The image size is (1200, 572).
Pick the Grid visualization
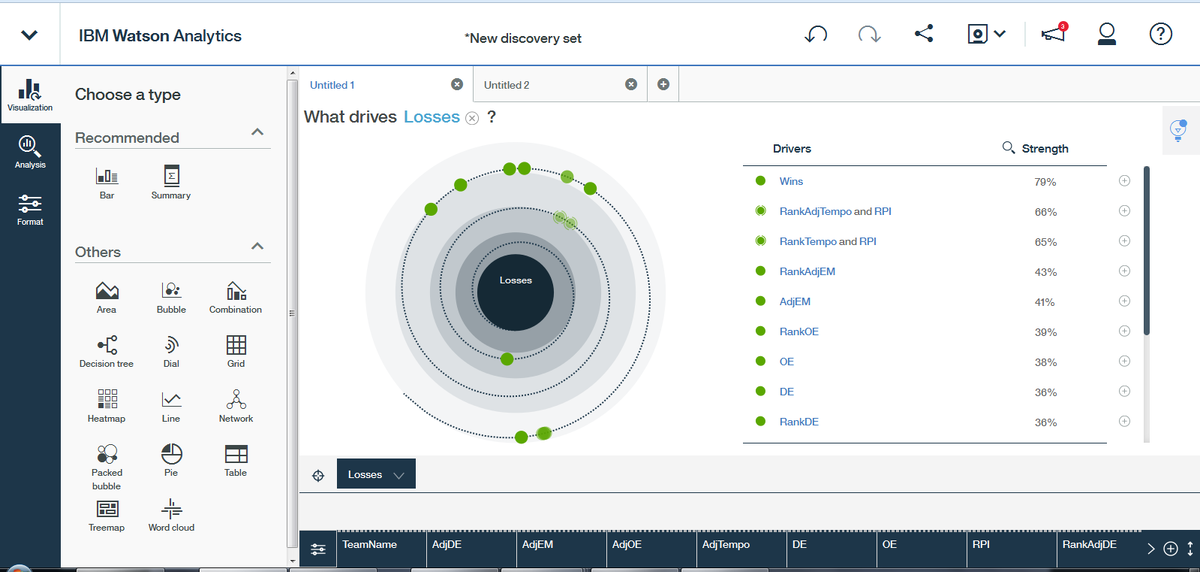point(236,351)
